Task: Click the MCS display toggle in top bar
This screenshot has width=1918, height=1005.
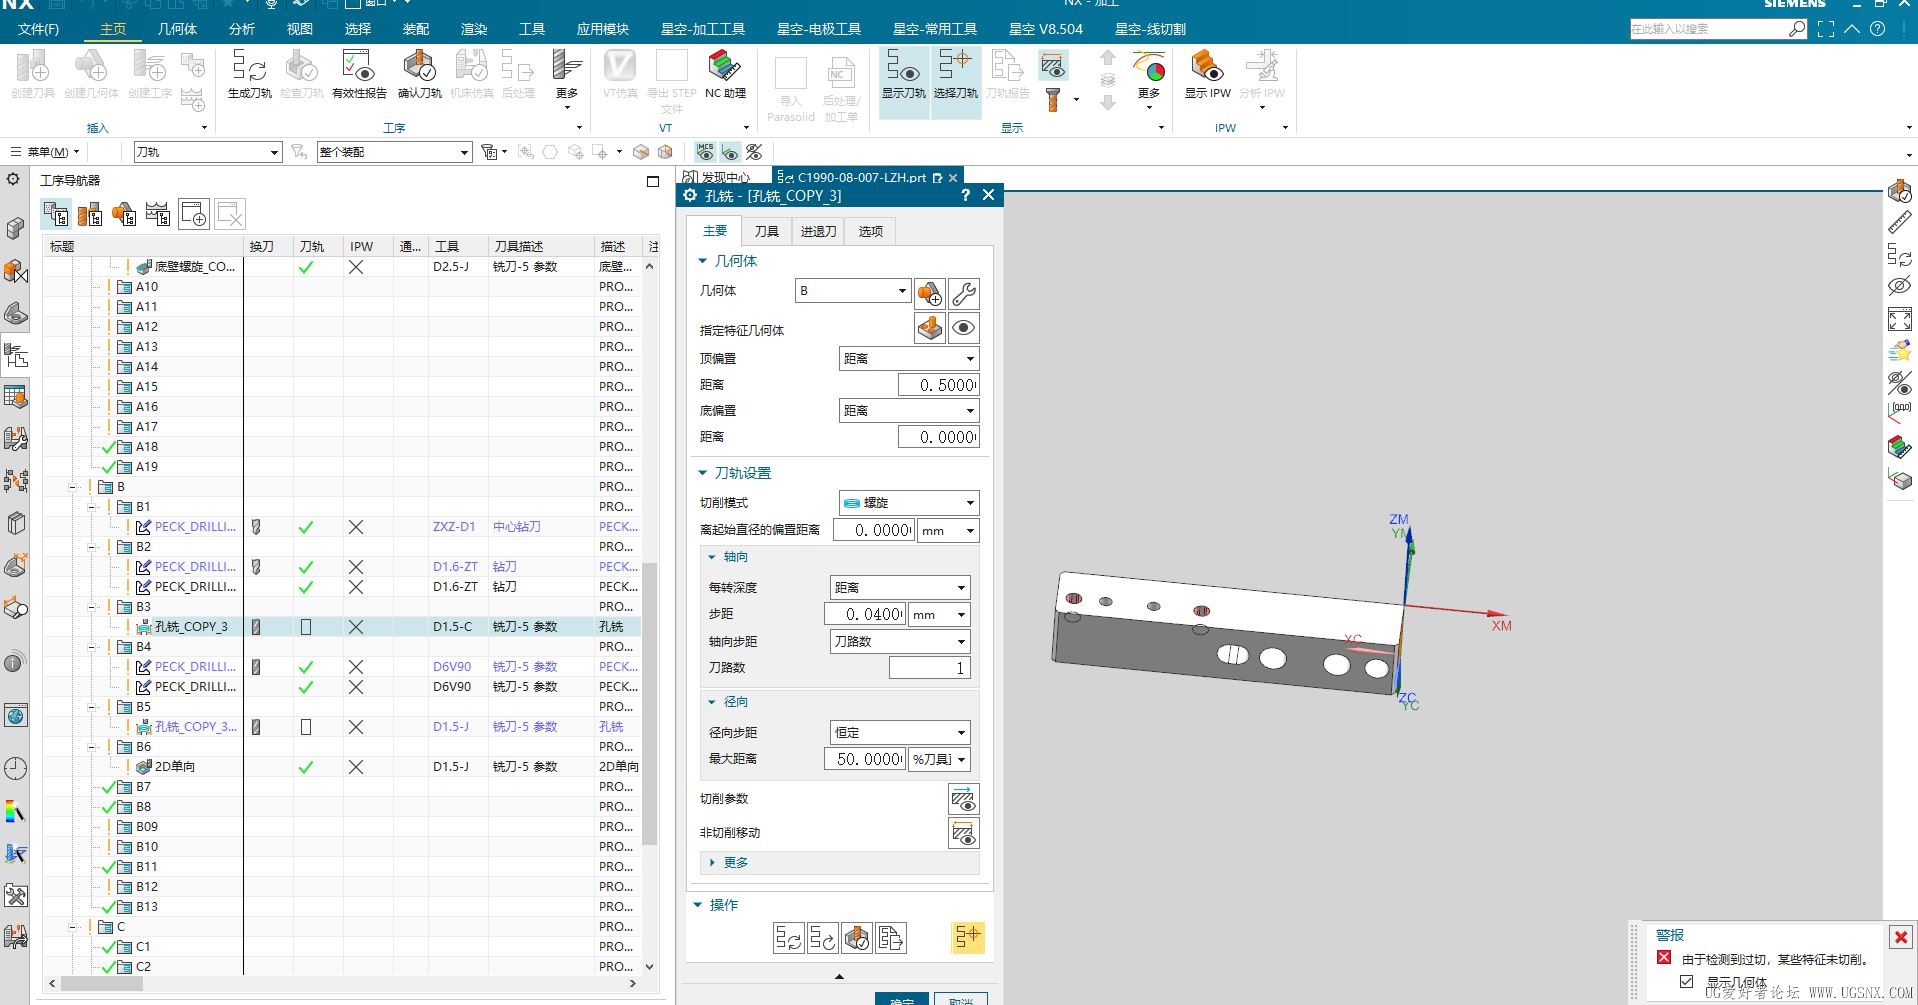Action: pyautogui.click(x=706, y=152)
